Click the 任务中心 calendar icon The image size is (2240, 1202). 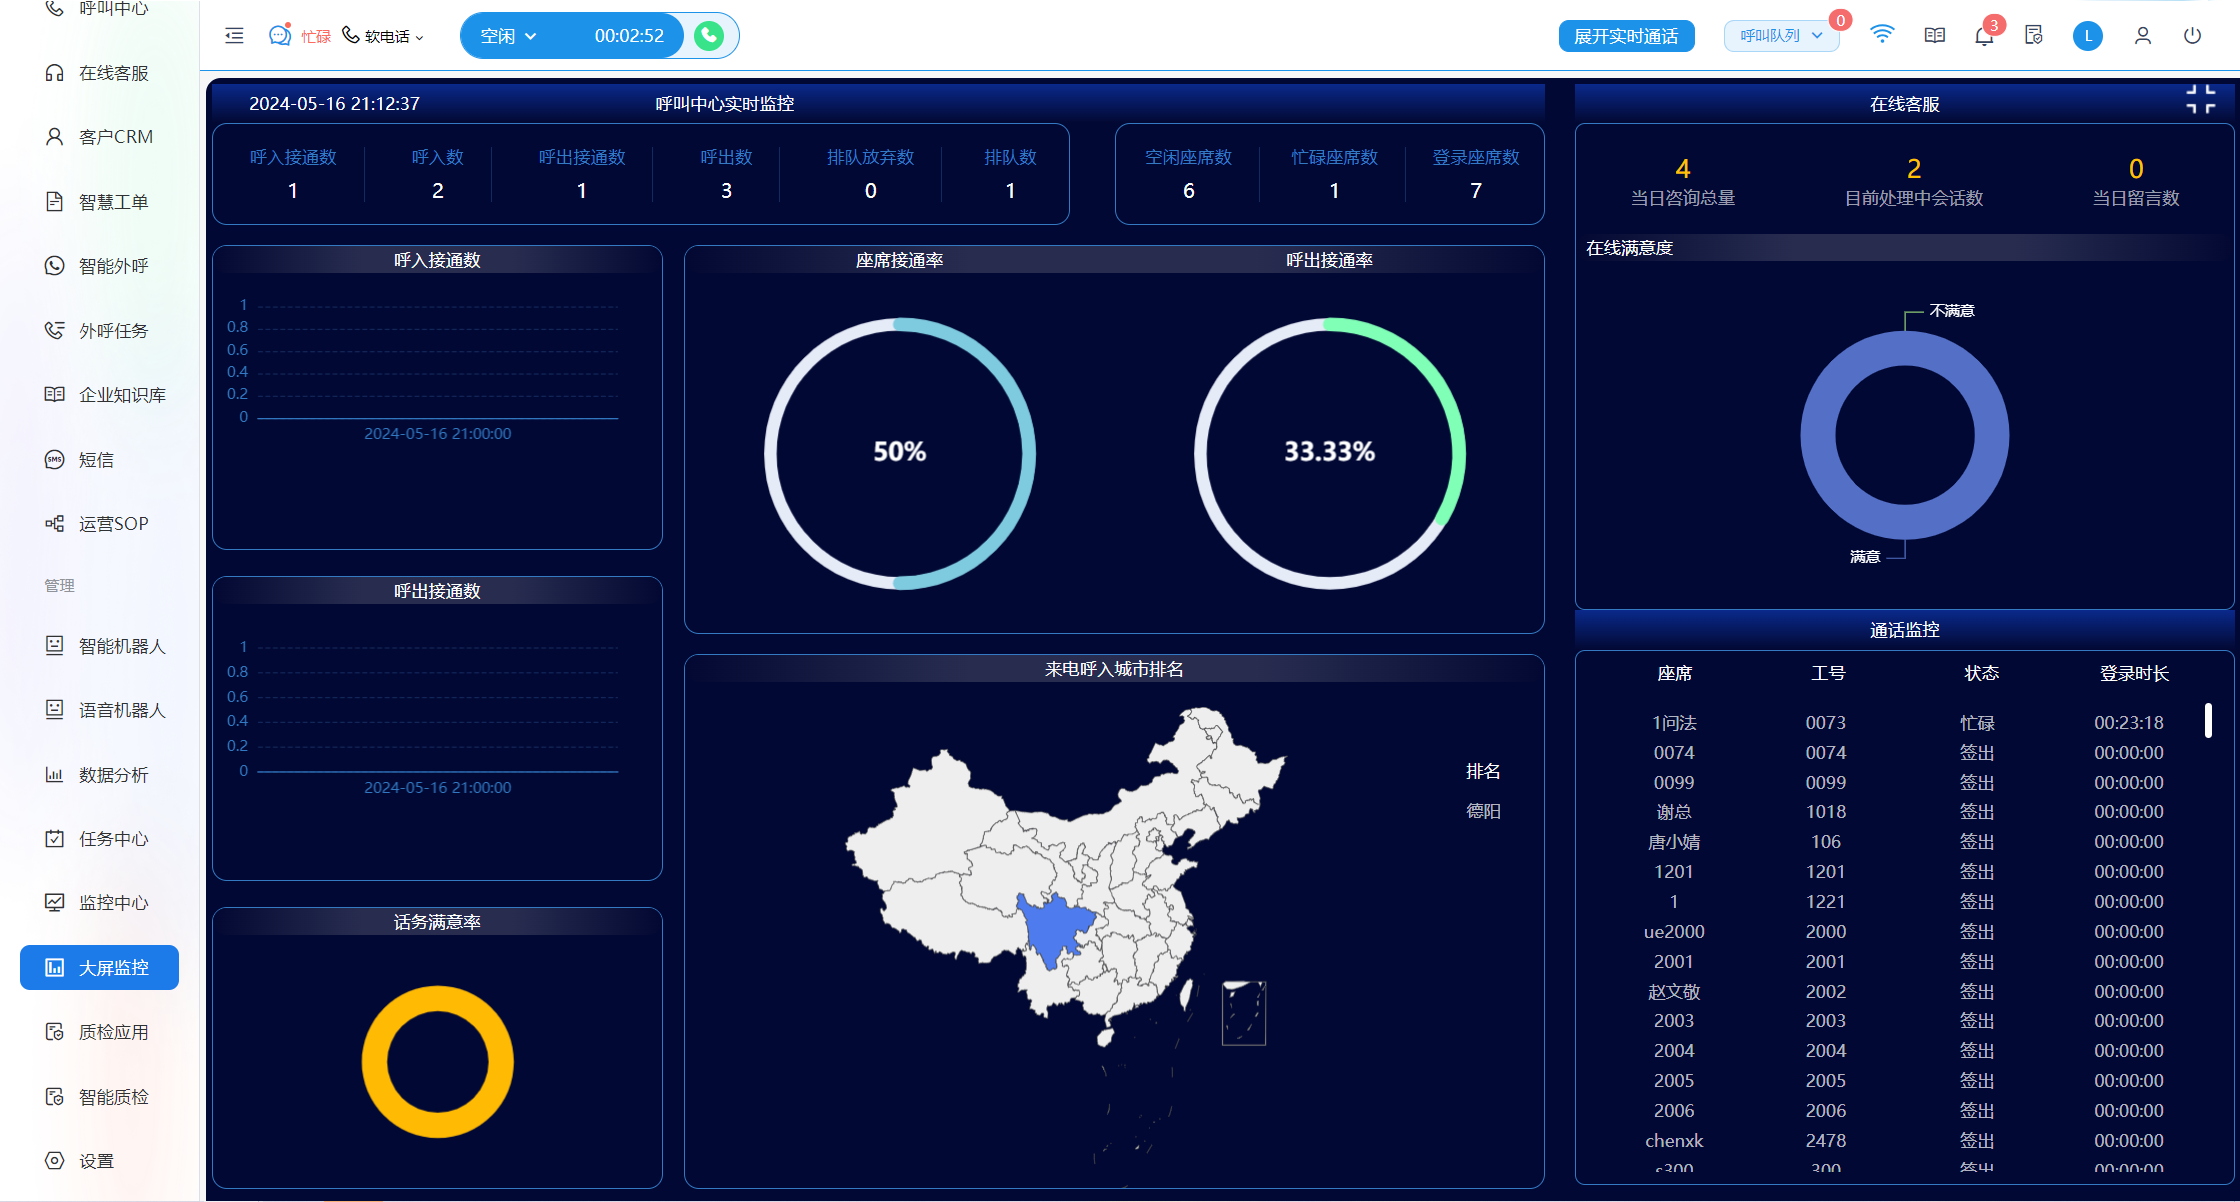pos(54,839)
